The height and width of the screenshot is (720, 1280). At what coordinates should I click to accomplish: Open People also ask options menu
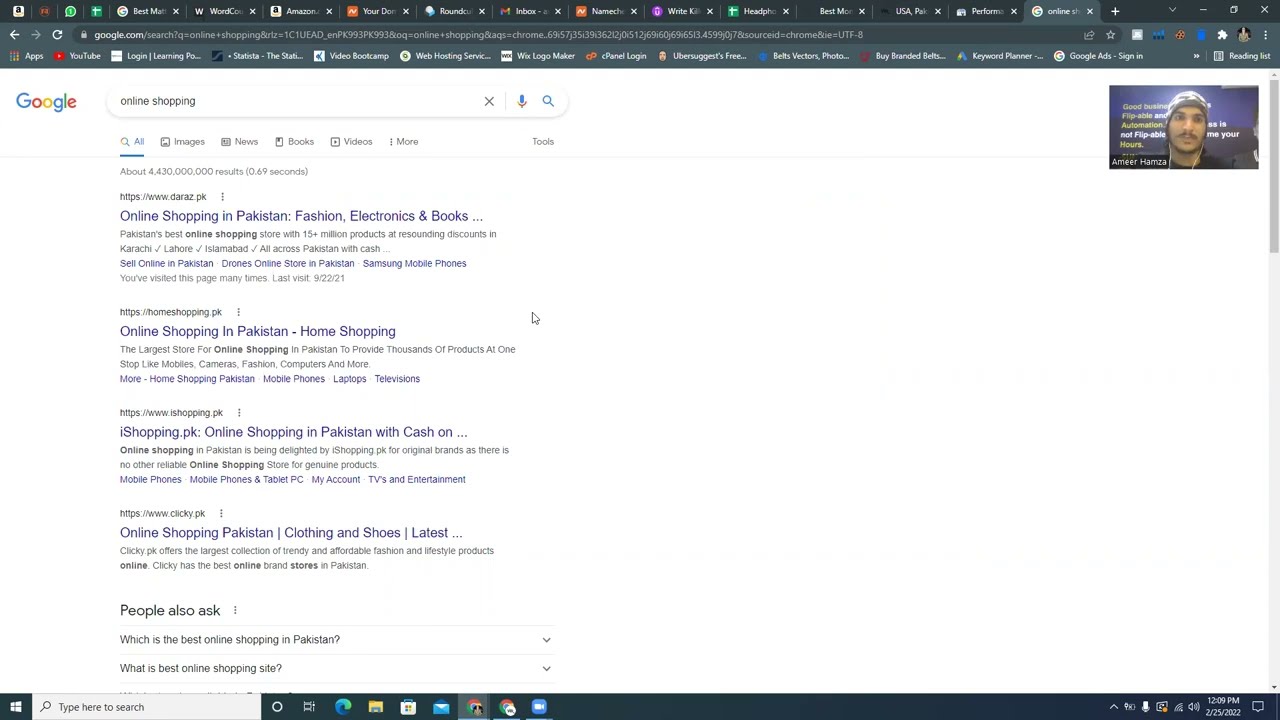click(x=235, y=611)
